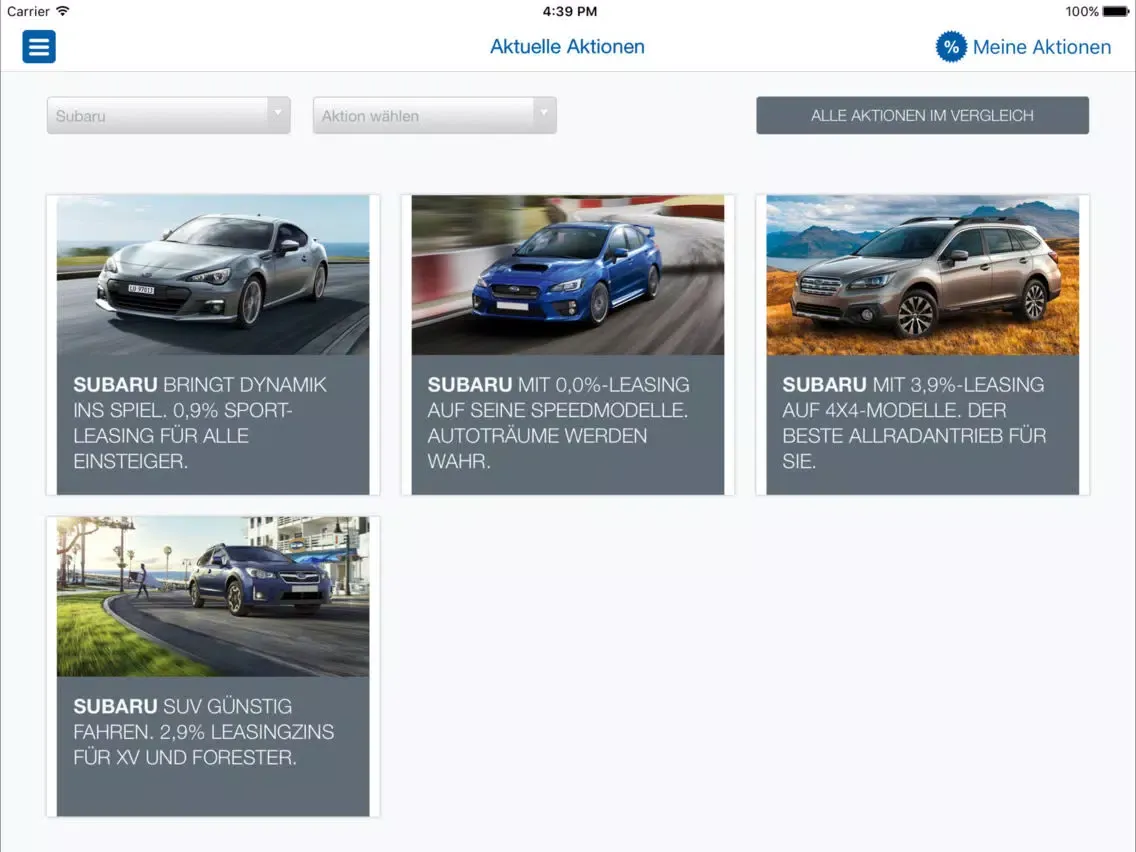The width and height of the screenshot is (1136, 852).
Task: Open the blue WRX STI car image
Action: click(568, 275)
